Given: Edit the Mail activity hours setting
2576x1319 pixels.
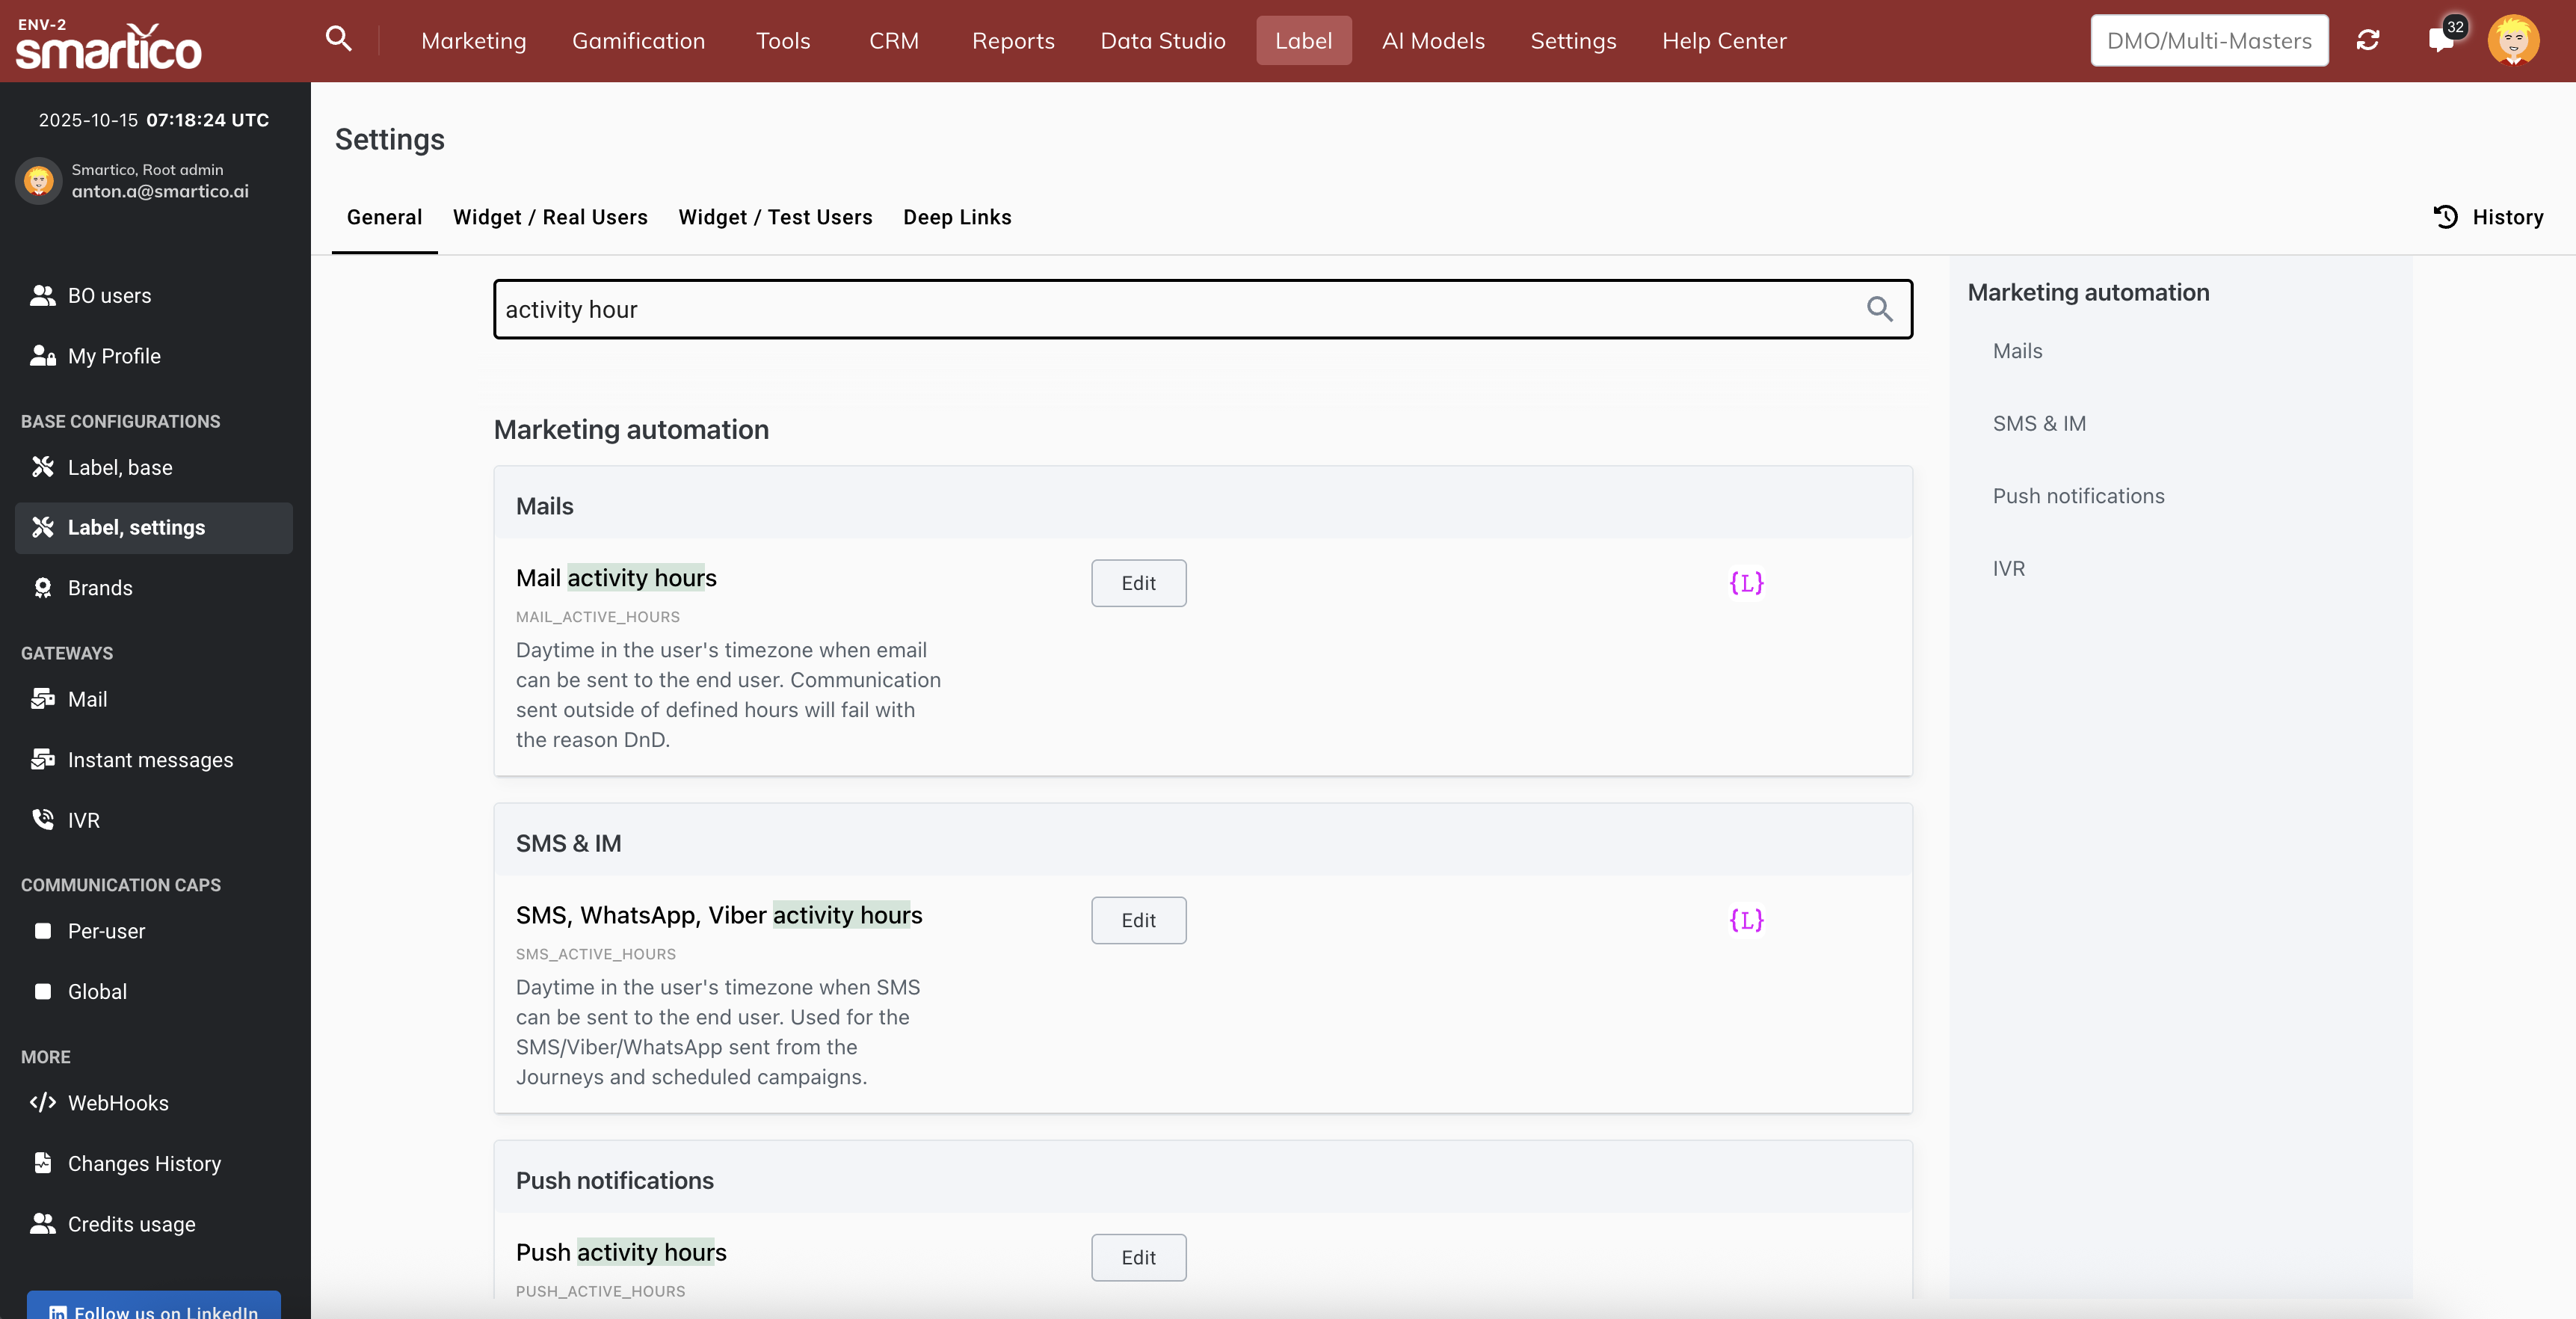Looking at the screenshot, I should pyautogui.click(x=1138, y=583).
